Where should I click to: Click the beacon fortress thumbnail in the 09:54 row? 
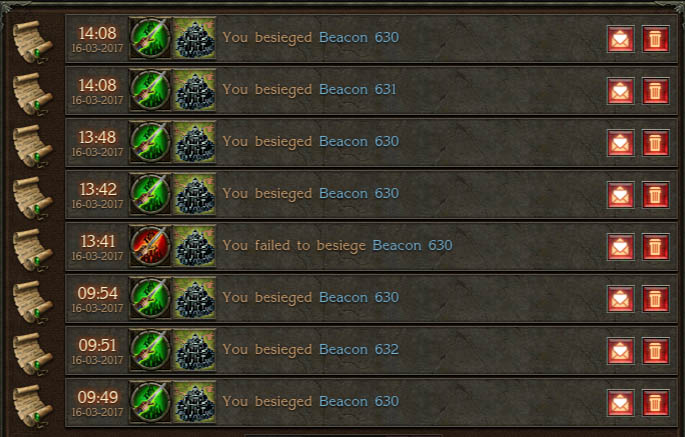195,298
